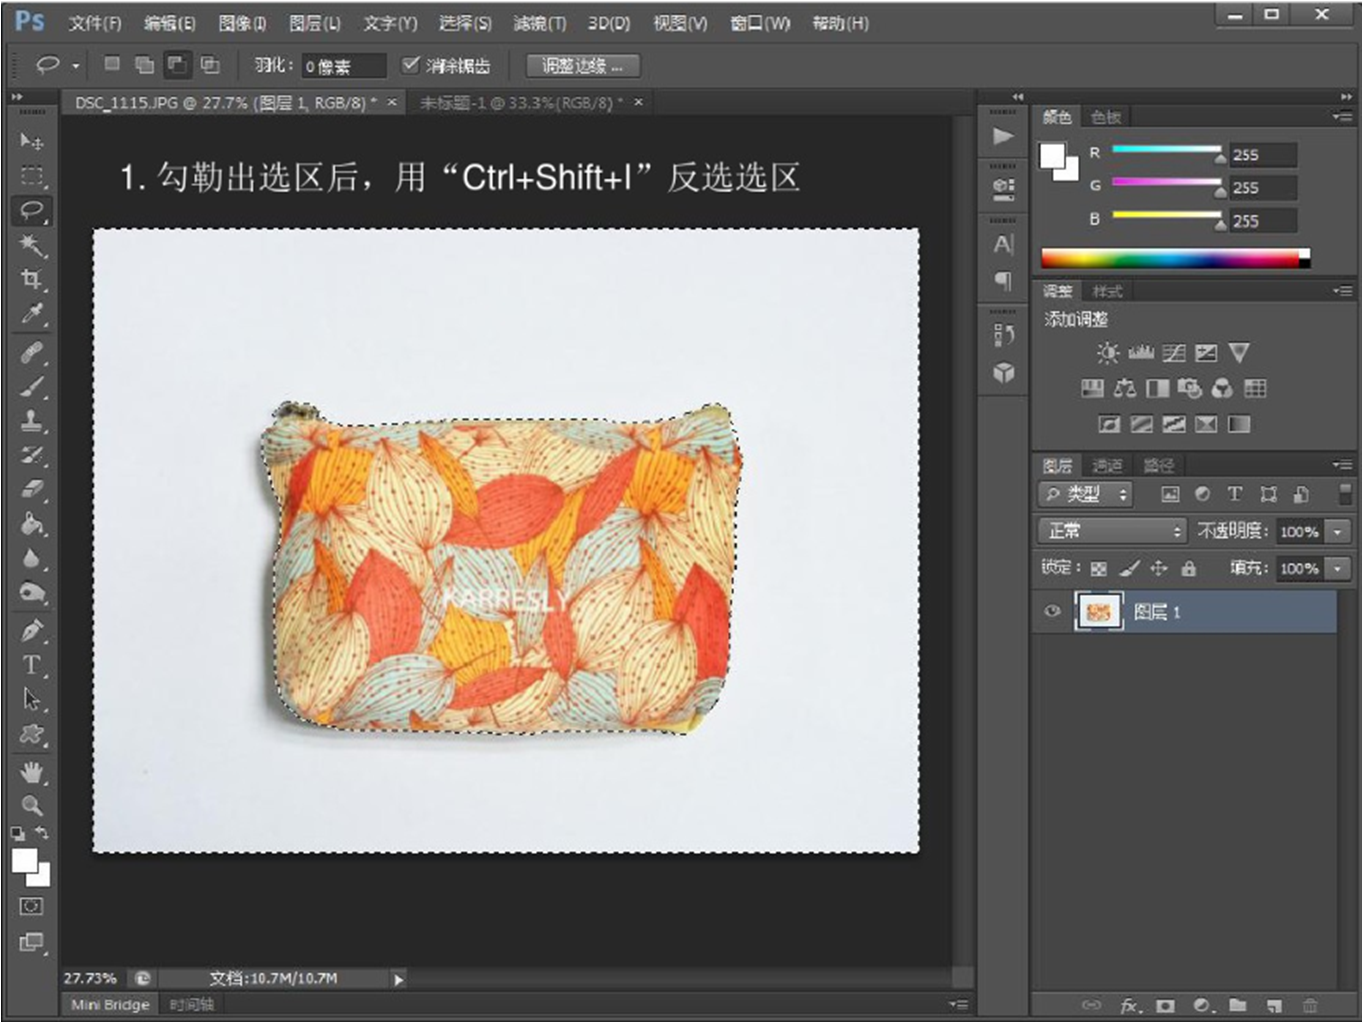Open the Mini Bridge panel
This screenshot has height=1023, width=1363.
pos(110,1004)
